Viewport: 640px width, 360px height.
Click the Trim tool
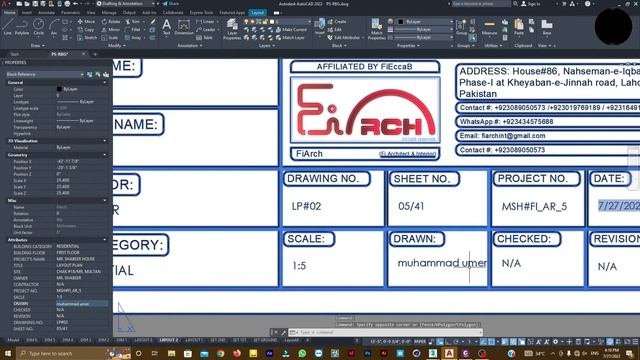[x=133, y=22]
